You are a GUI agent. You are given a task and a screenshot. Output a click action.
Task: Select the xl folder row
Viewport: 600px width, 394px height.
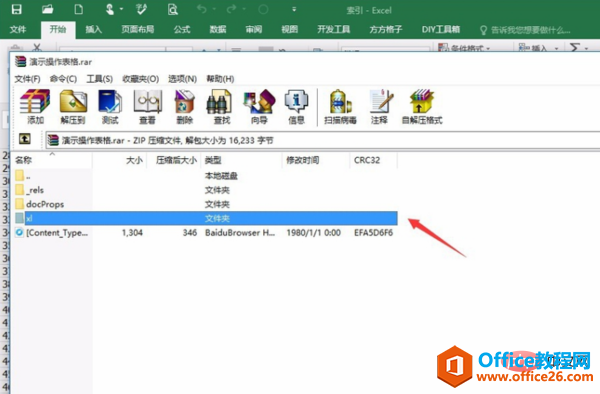(205, 218)
